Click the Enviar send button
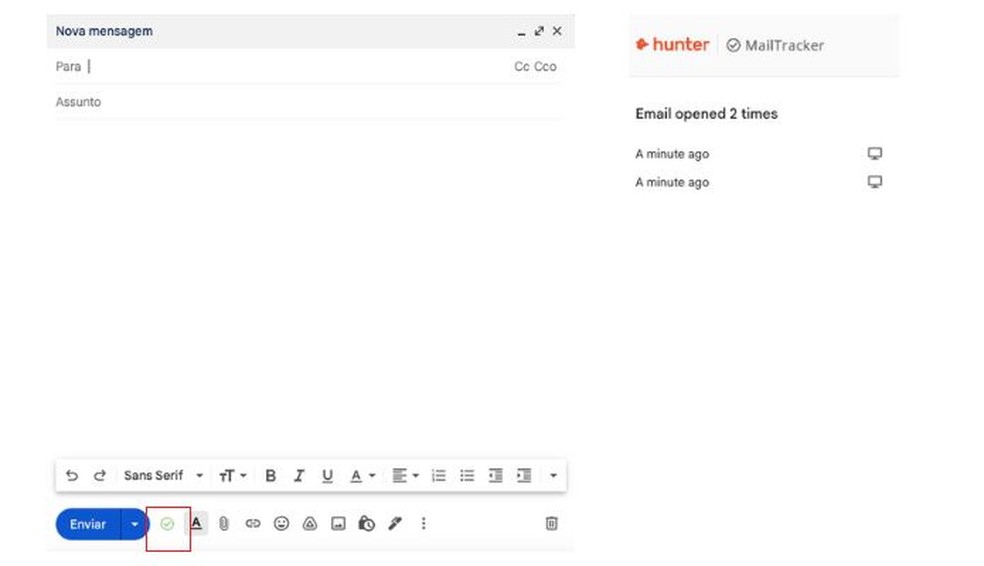Screen dimensions: 984x566 point(88,524)
